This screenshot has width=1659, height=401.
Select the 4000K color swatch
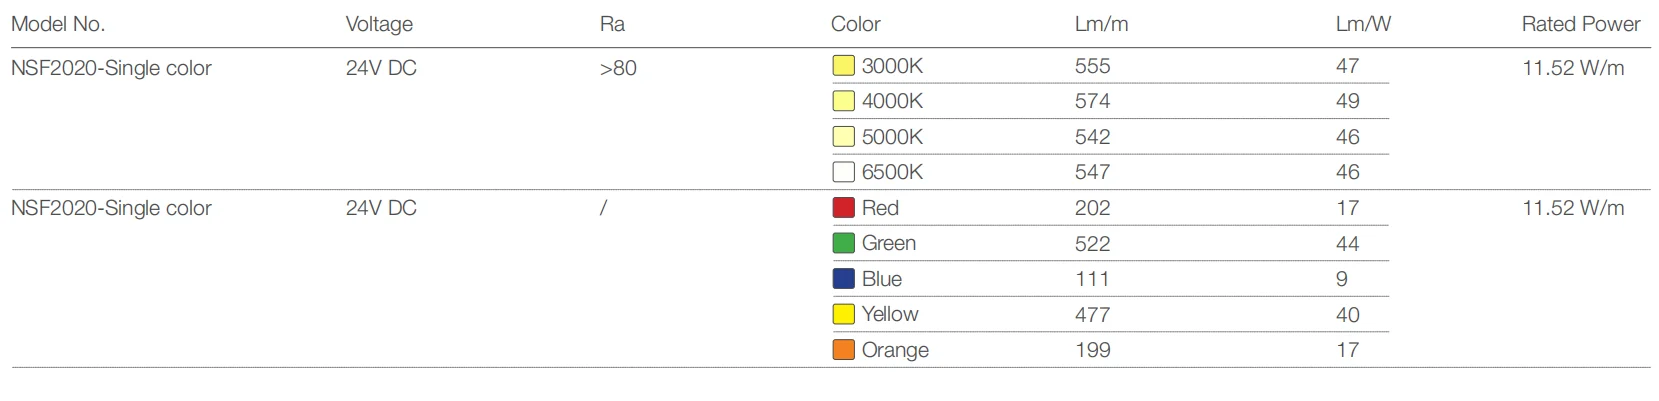(x=843, y=101)
